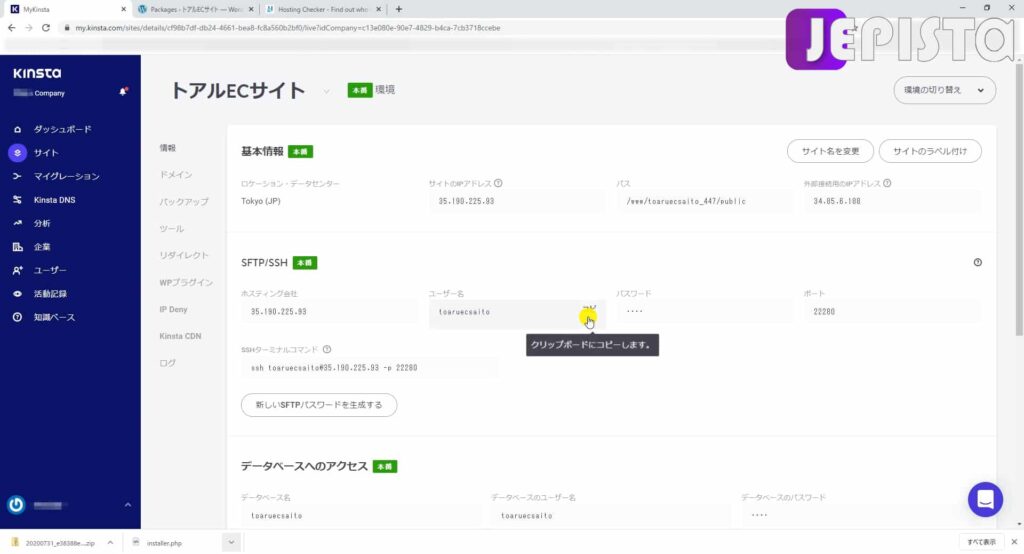Open 企業 company page in sidebar
The image size is (1024, 554).
pos(42,247)
